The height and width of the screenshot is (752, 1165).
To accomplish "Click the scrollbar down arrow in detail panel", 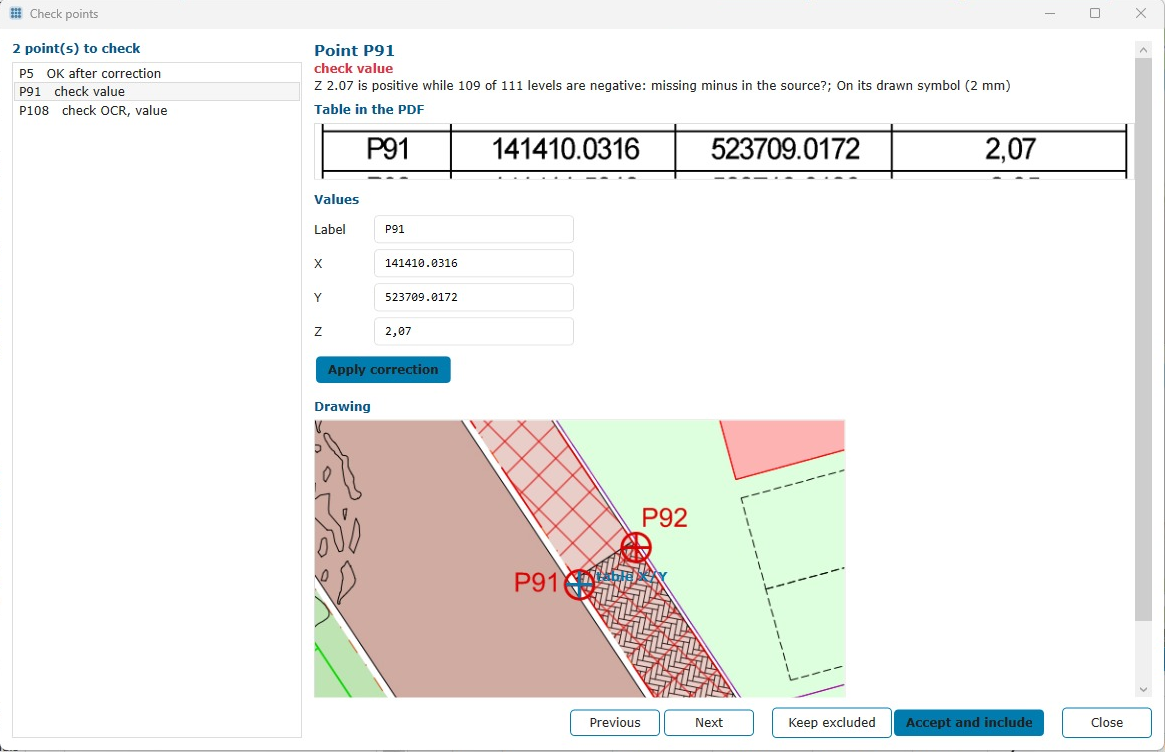I will pos(1143,690).
